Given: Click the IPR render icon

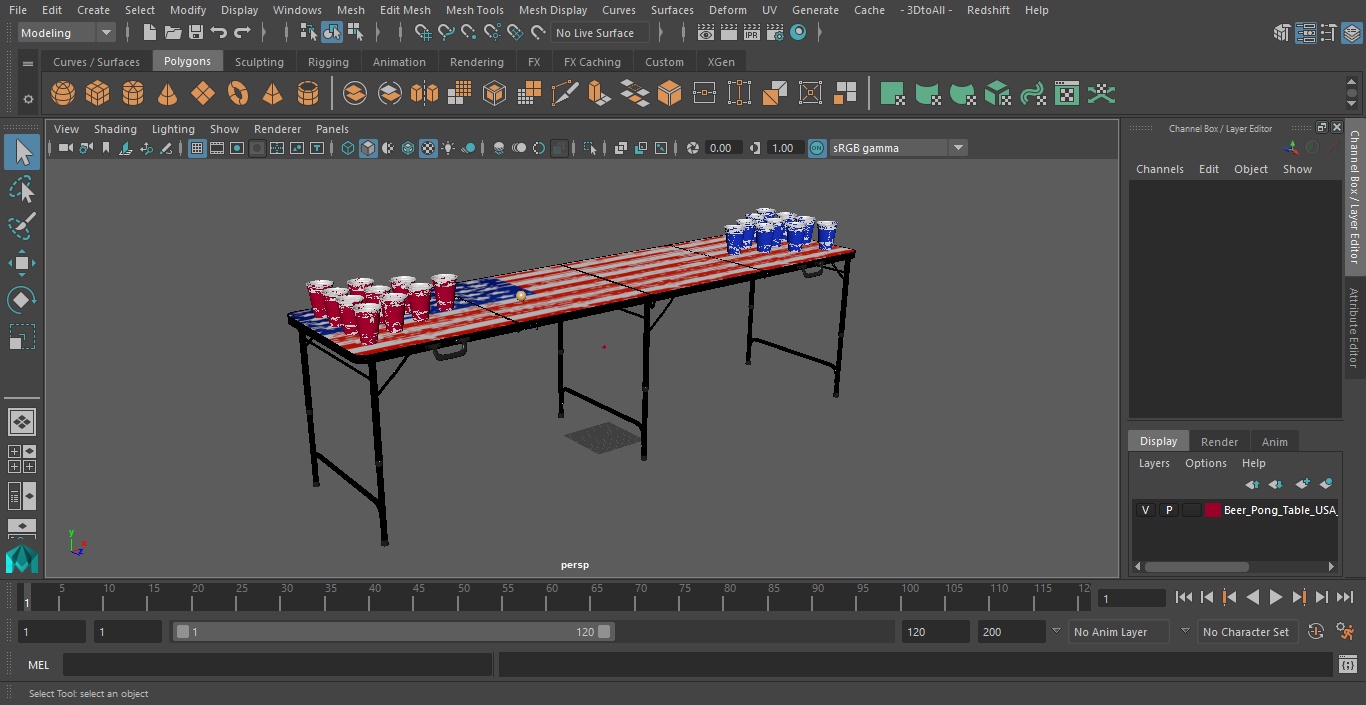Looking at the screenshot, I should (752, 33).
